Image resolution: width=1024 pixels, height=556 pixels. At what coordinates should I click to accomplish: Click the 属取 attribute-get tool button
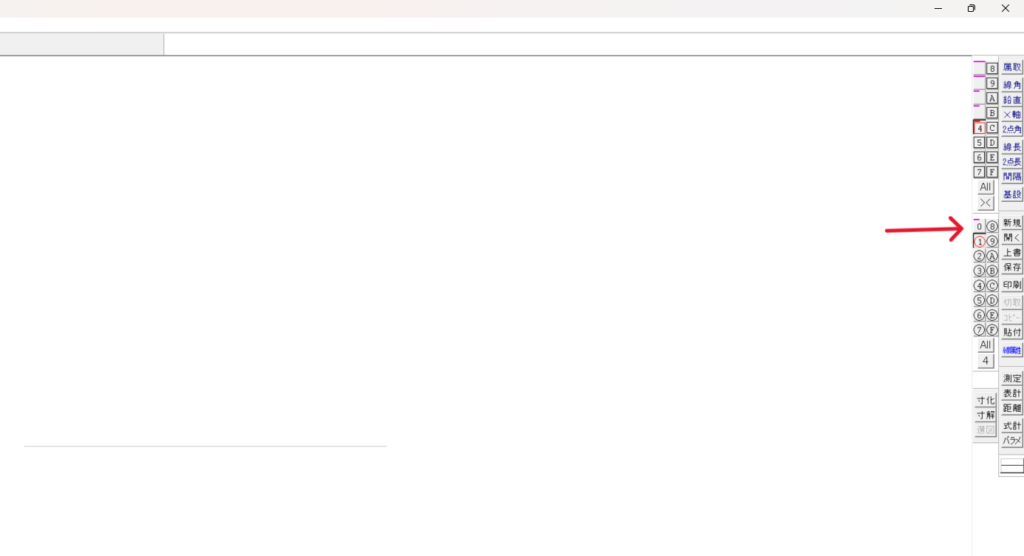point(1012,67)
